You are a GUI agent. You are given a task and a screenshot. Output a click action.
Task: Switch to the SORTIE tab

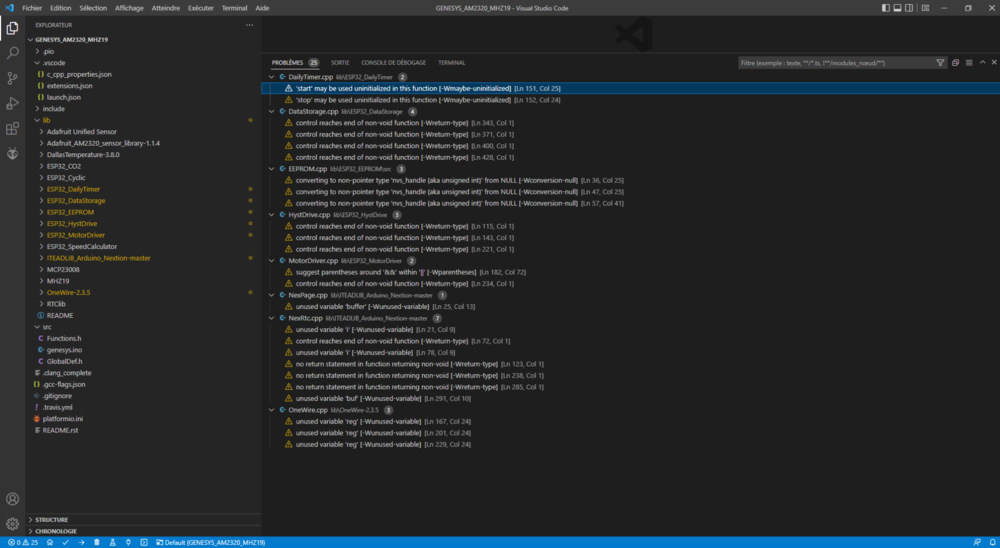pos(340,63)
